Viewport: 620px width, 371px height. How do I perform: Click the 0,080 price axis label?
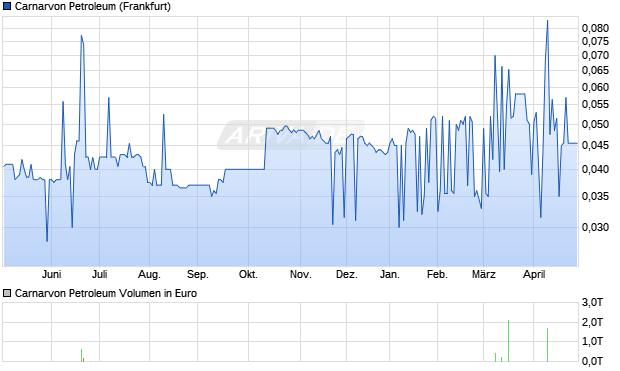595,28
